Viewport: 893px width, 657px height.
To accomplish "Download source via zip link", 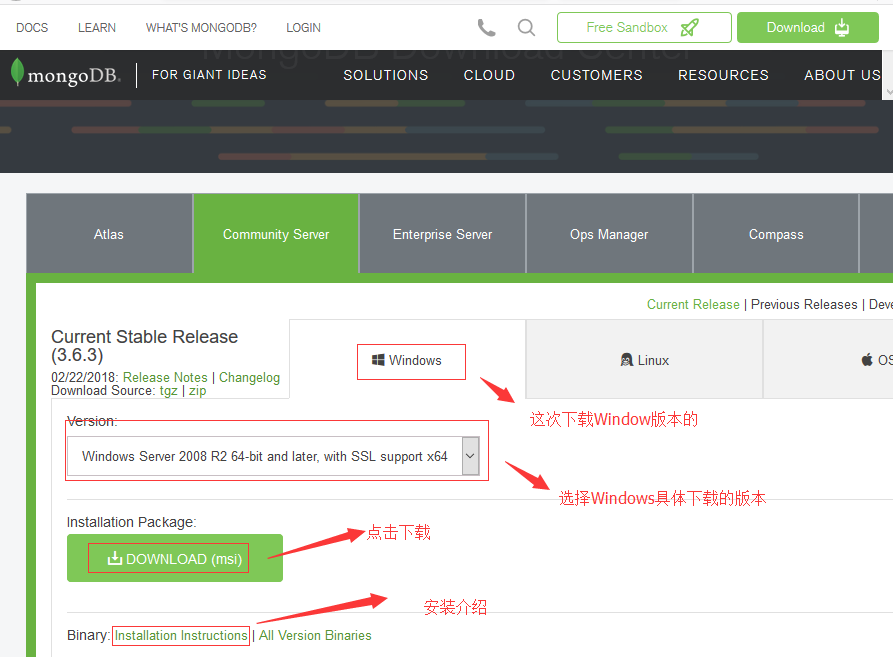I will 198,391.
